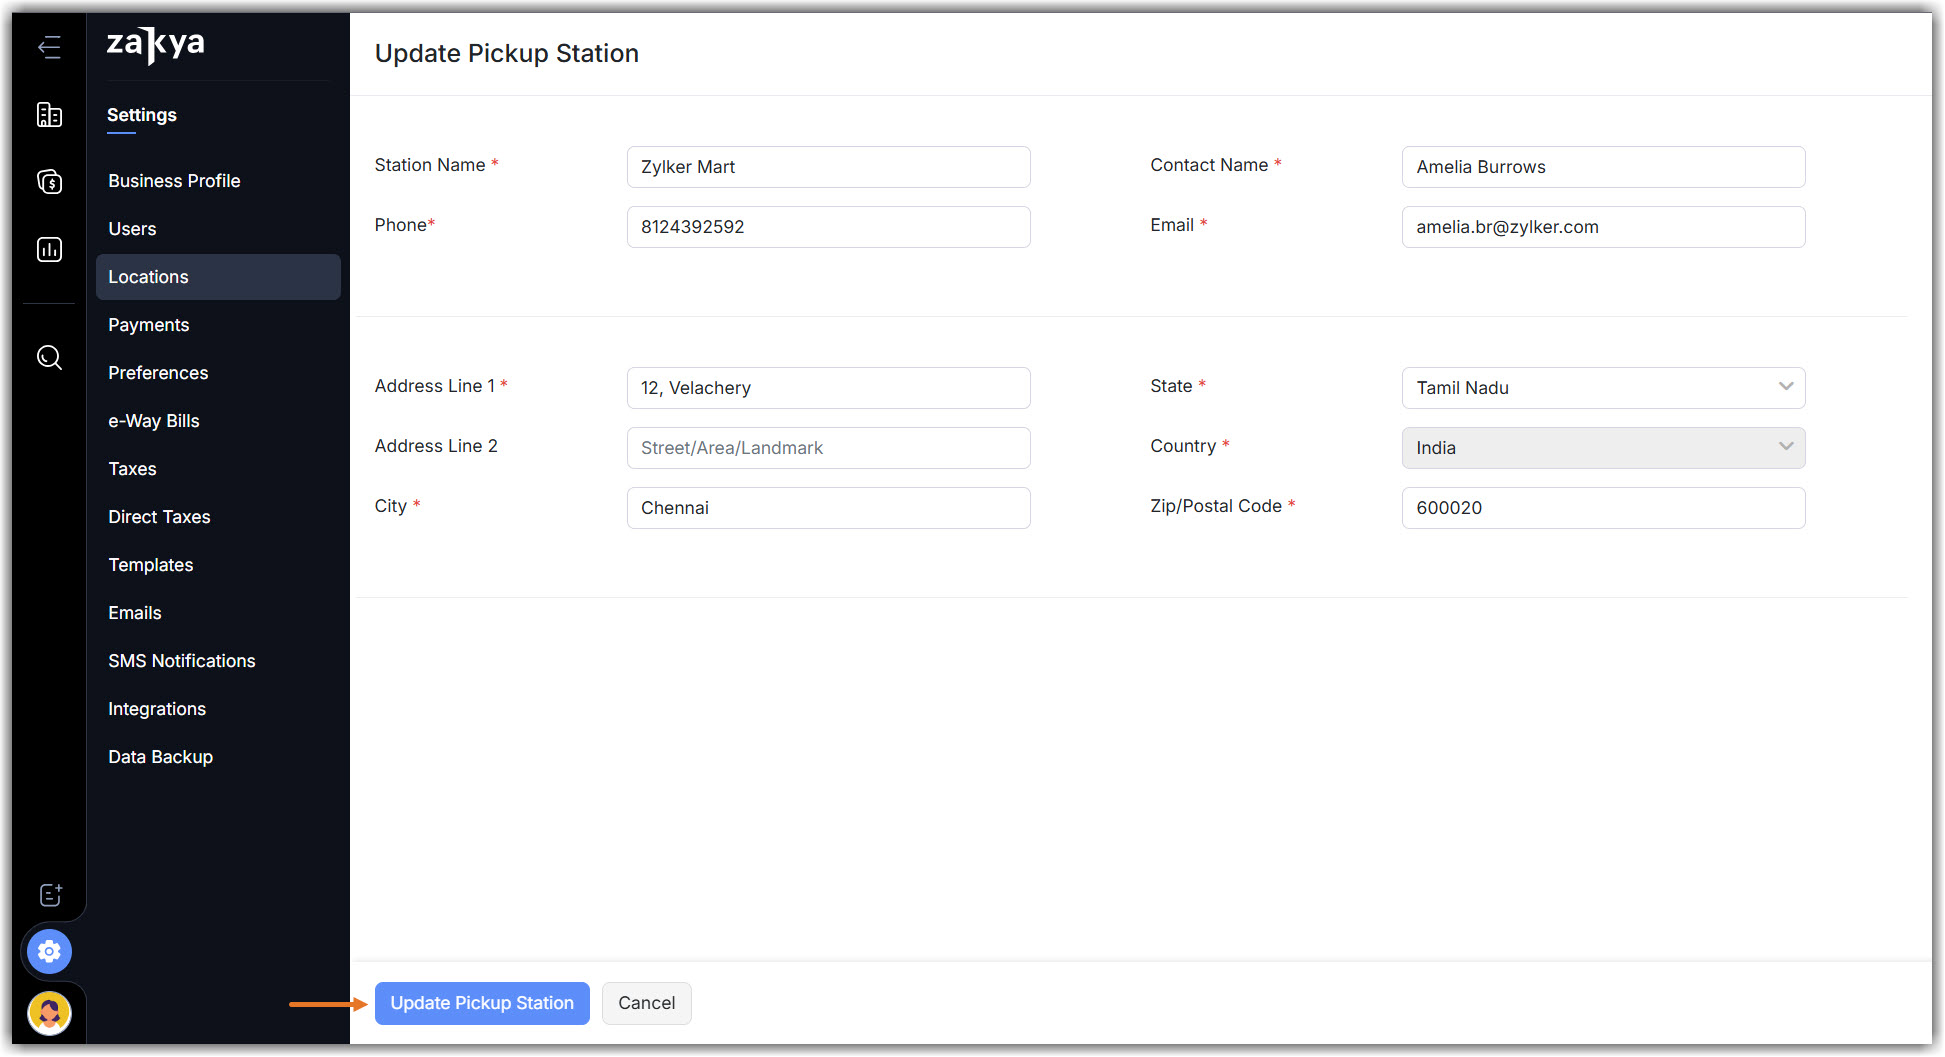Expand the Country dropdown showing India

[x=1603, y=448]
